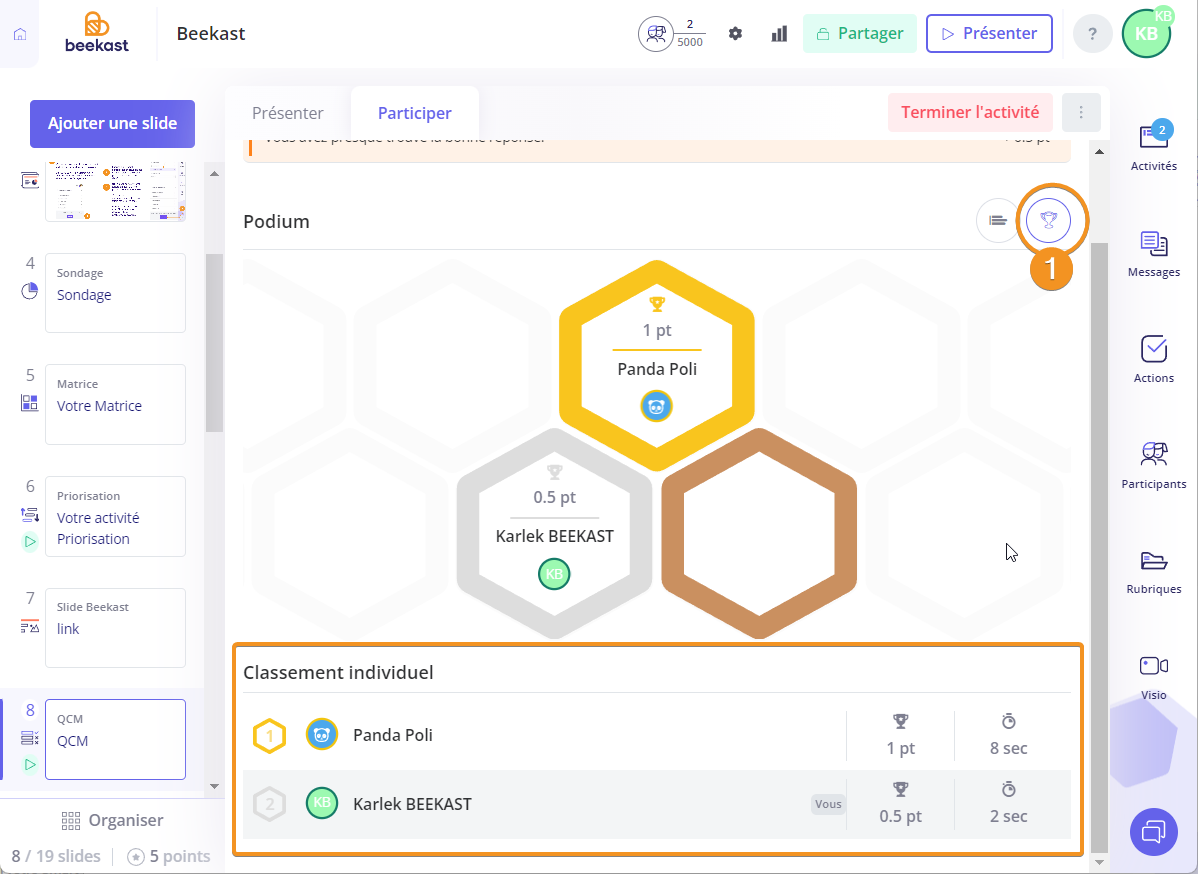Open the KB user profile avatar

click(1146, 34)
